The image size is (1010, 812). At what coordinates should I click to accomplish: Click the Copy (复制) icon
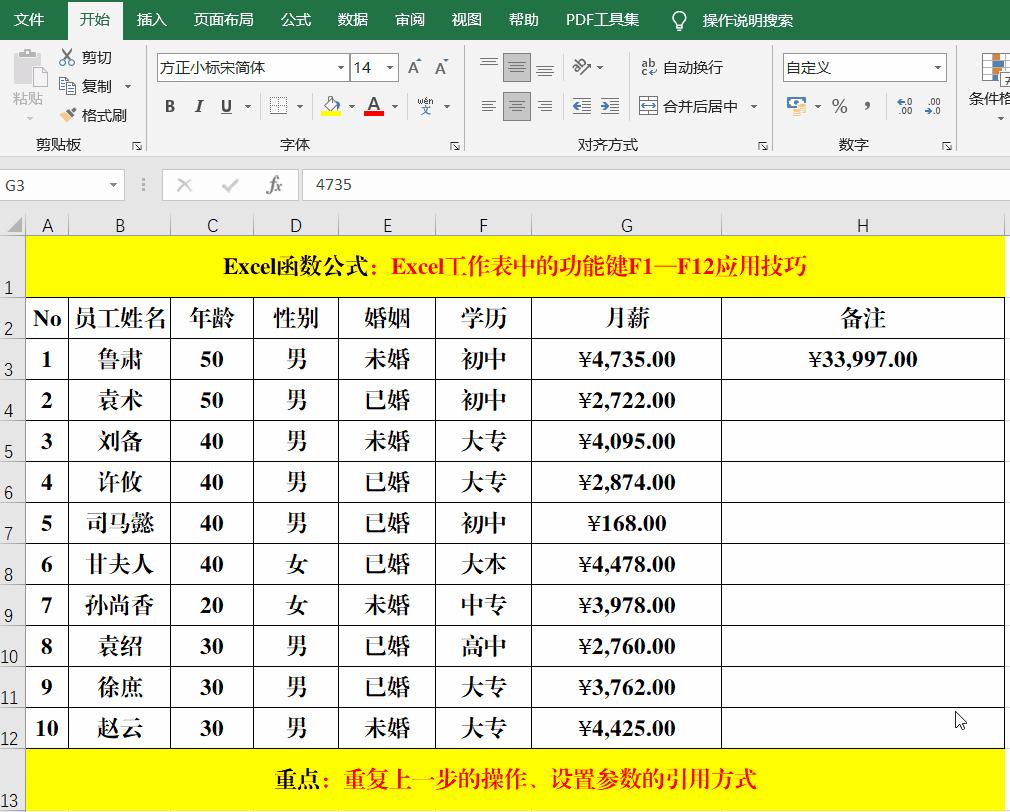point(68,85)
